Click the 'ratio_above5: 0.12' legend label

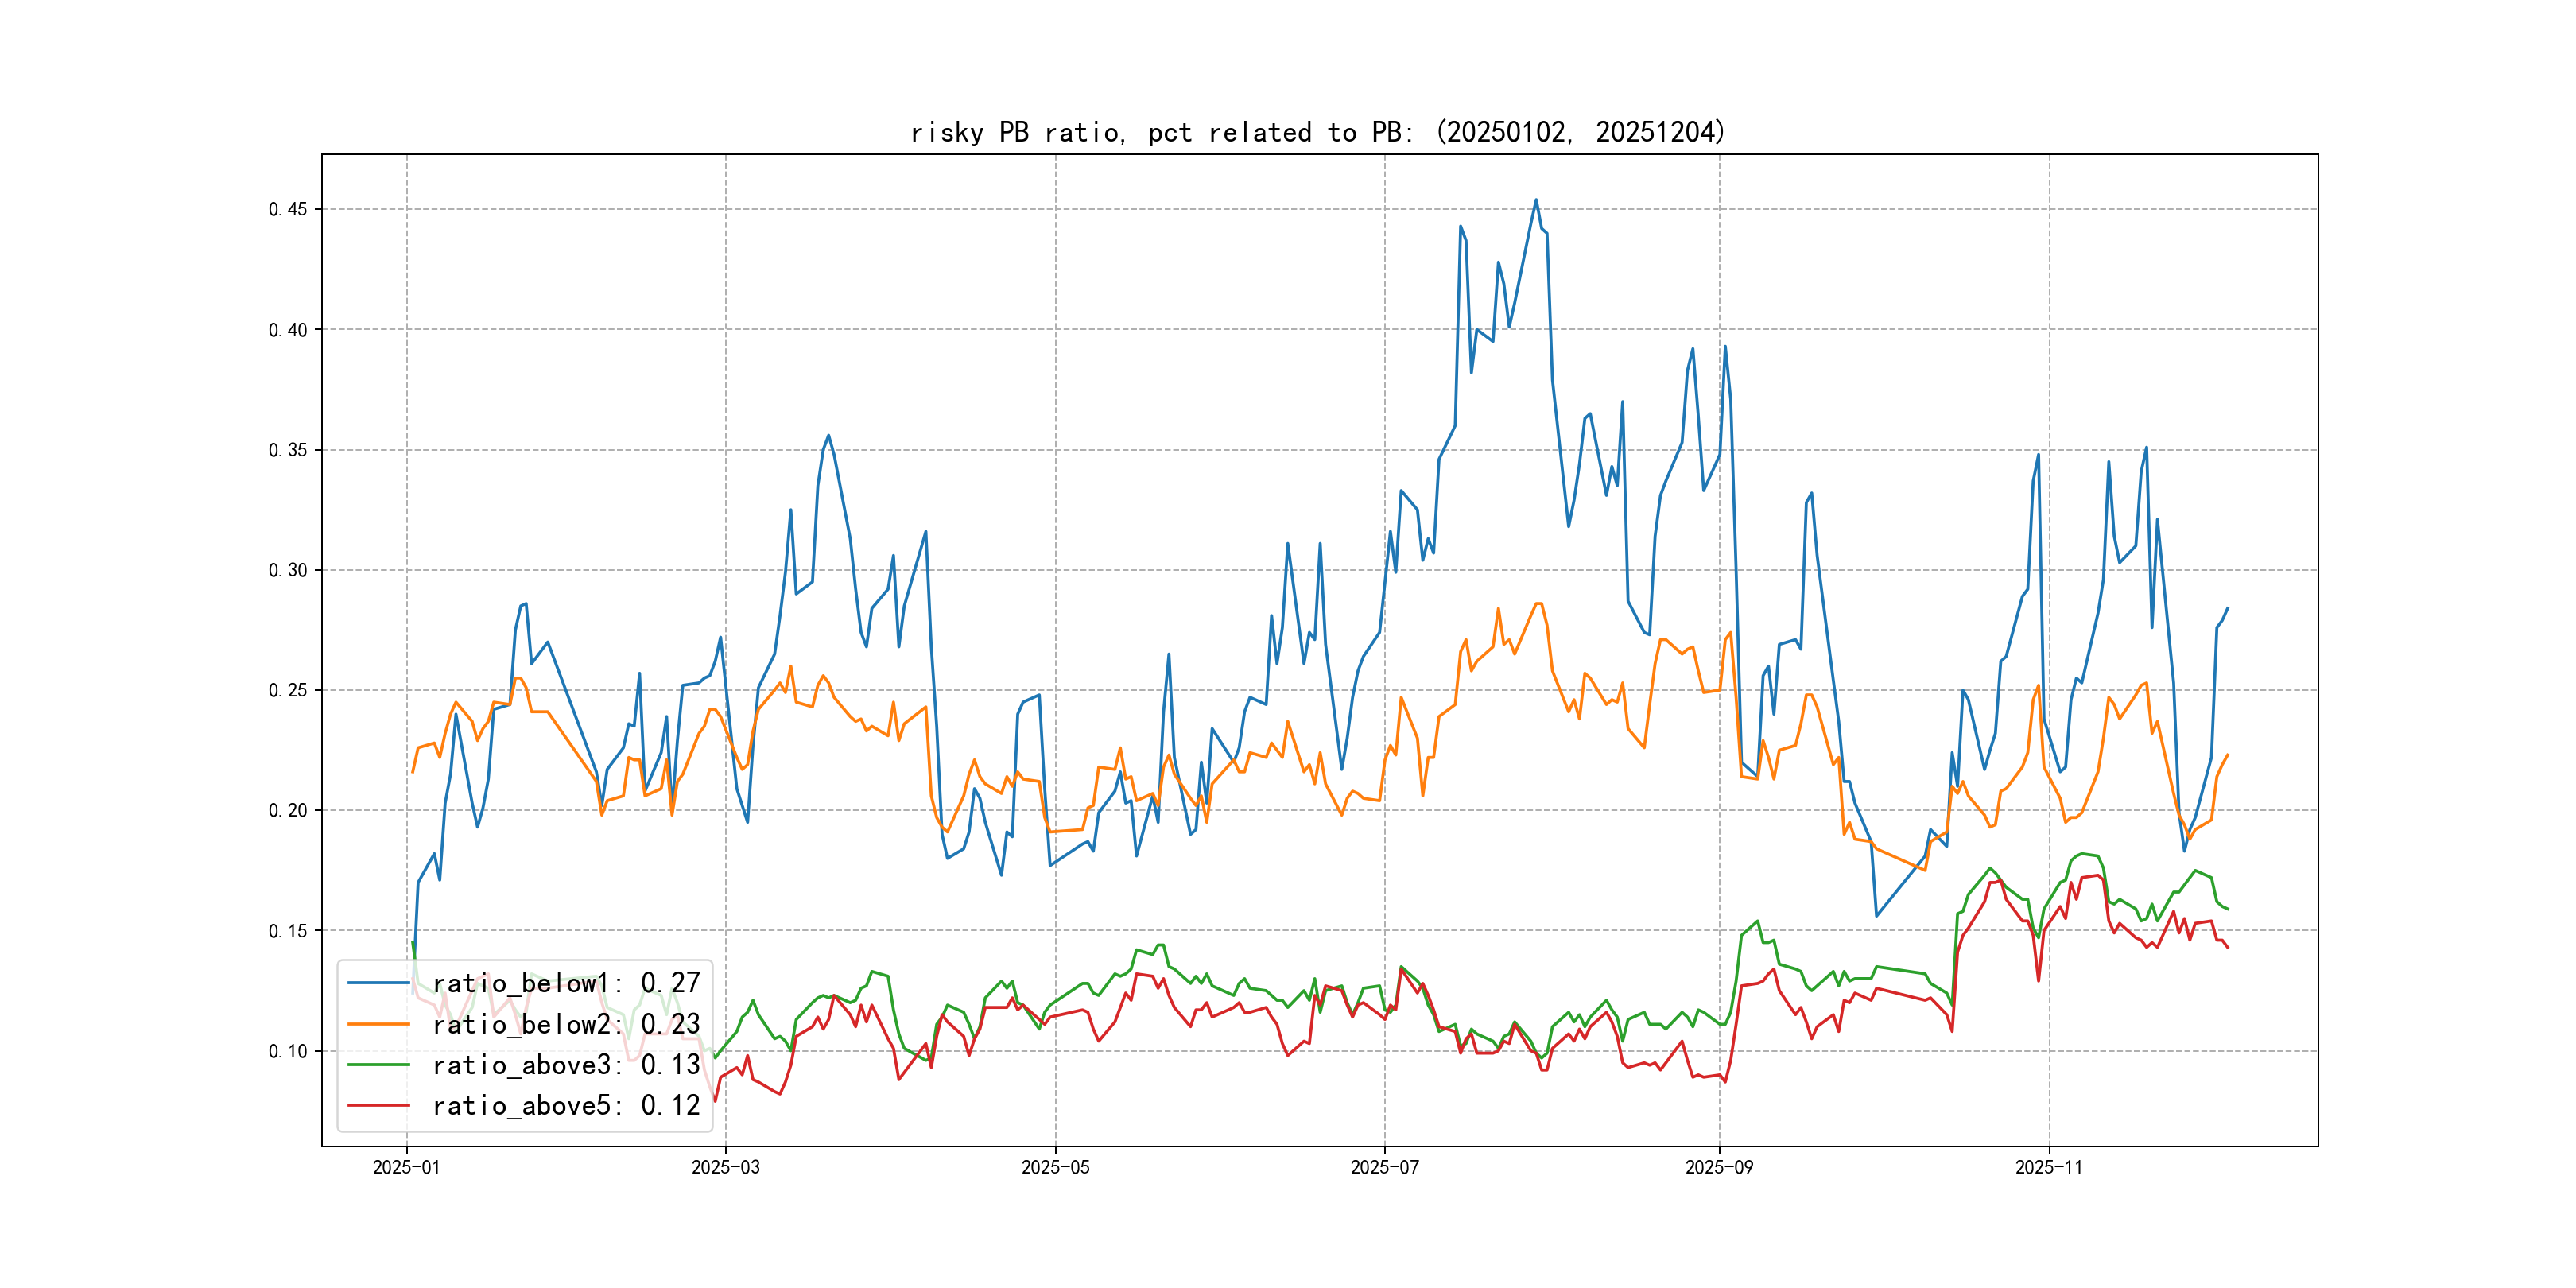coord(566,1105)
